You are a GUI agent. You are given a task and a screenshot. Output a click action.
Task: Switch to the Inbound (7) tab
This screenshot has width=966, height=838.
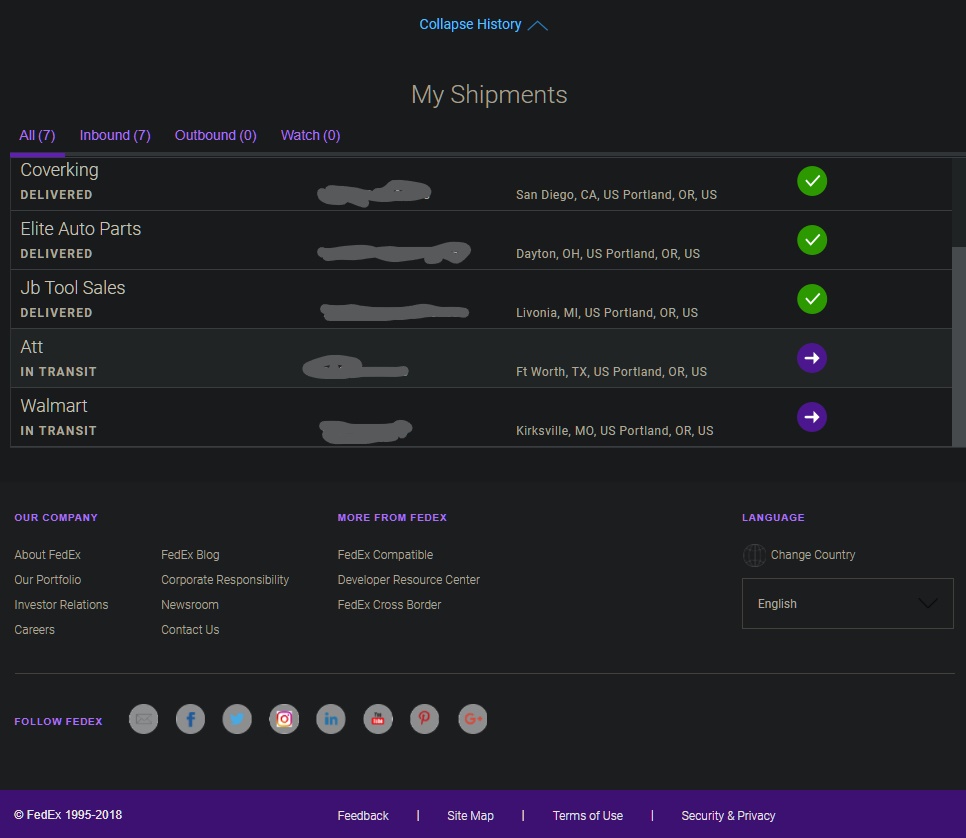[115, 136]
